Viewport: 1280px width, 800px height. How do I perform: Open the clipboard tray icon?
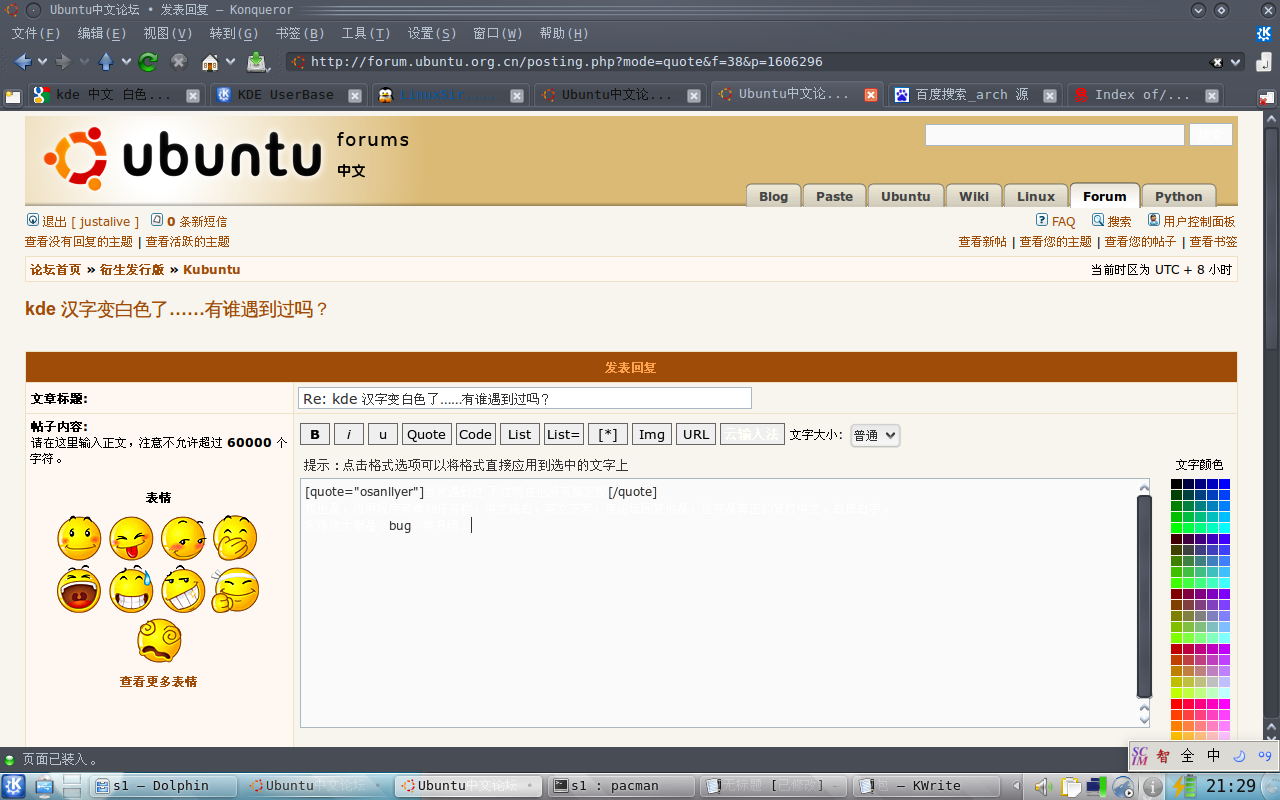point(1071,787)
